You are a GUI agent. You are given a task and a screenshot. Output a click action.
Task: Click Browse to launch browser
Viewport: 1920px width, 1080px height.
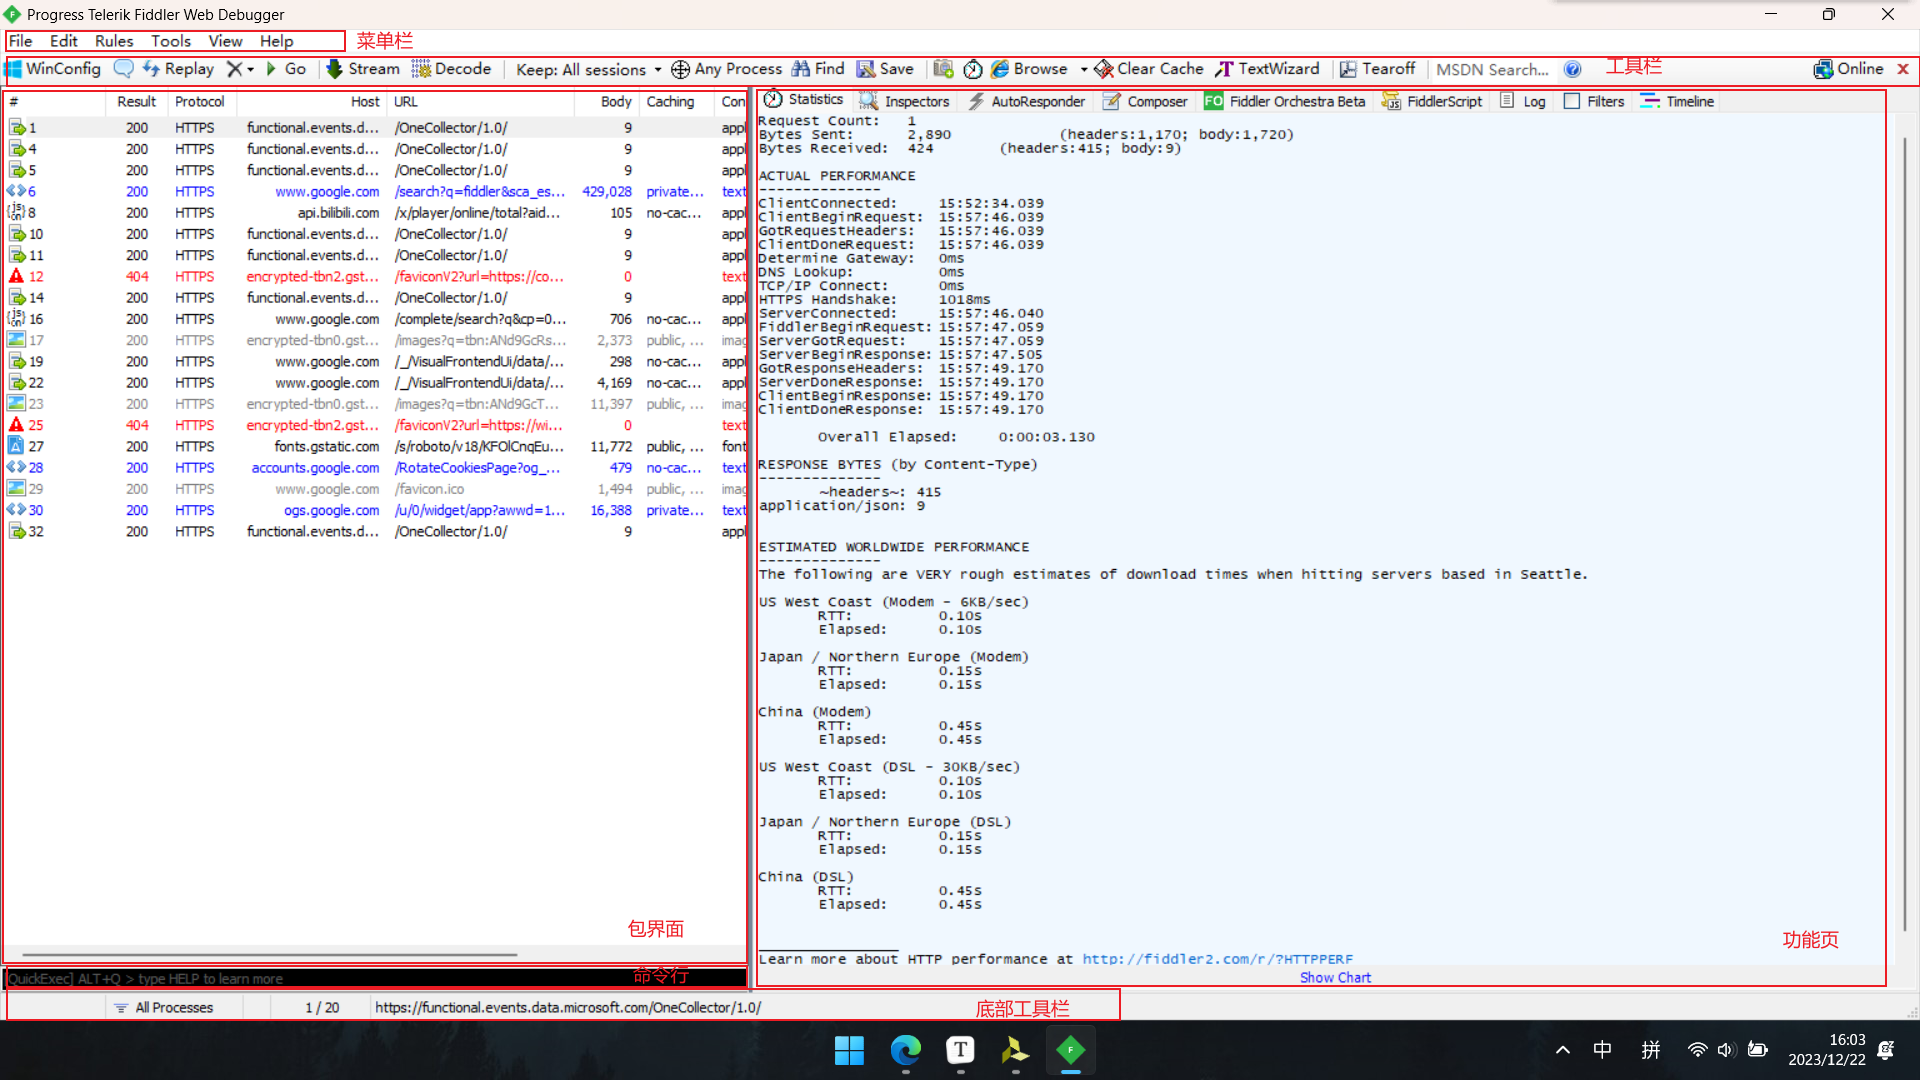click(1029, 69)
